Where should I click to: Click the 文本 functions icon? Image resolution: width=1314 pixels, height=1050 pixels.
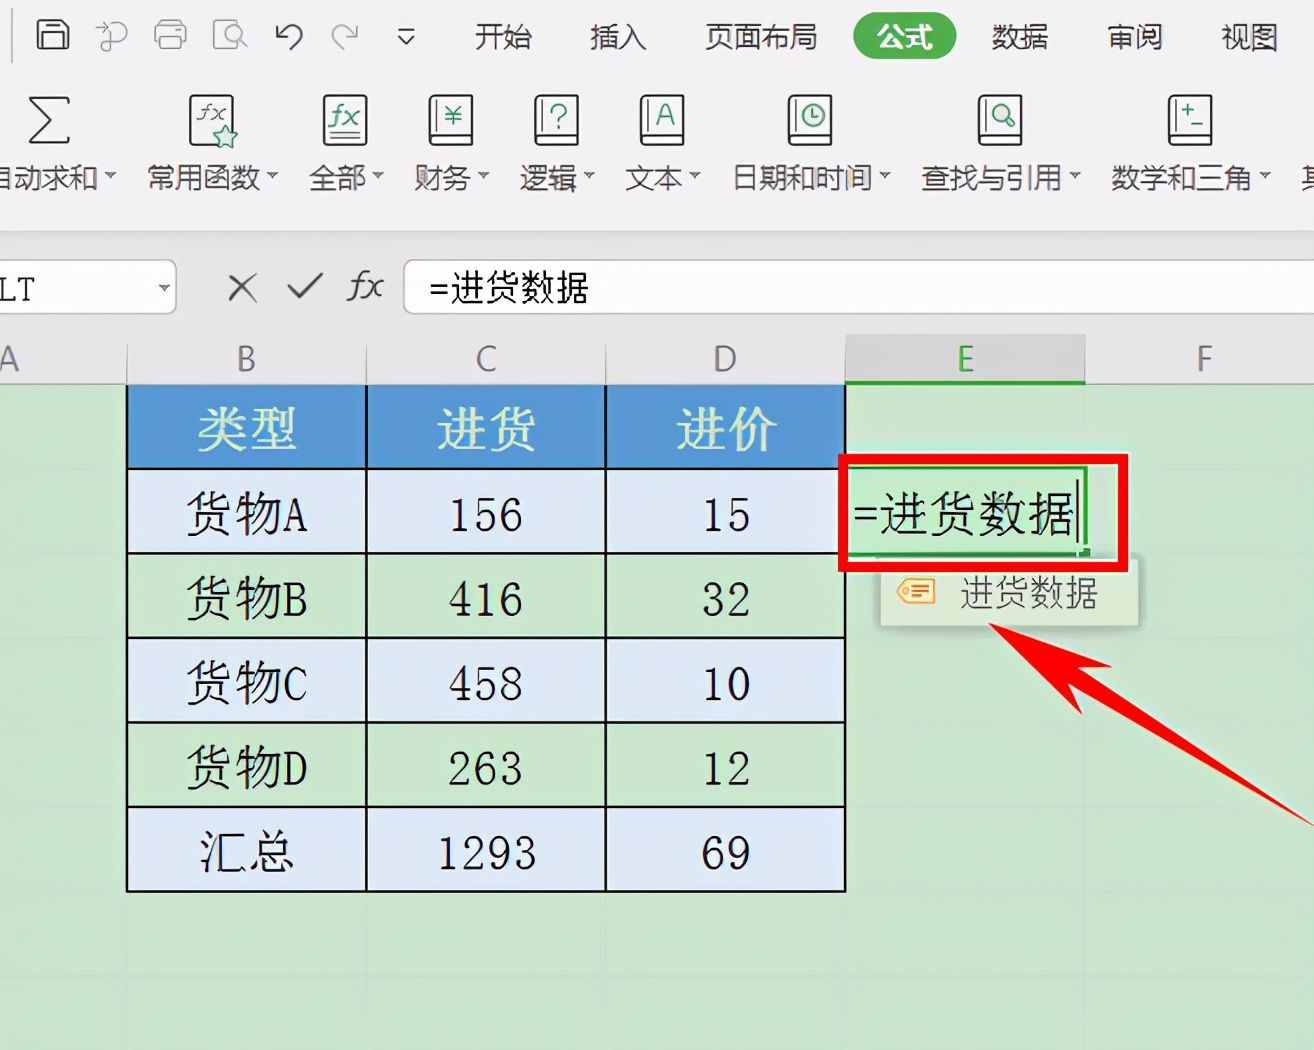tap(661, 120)
